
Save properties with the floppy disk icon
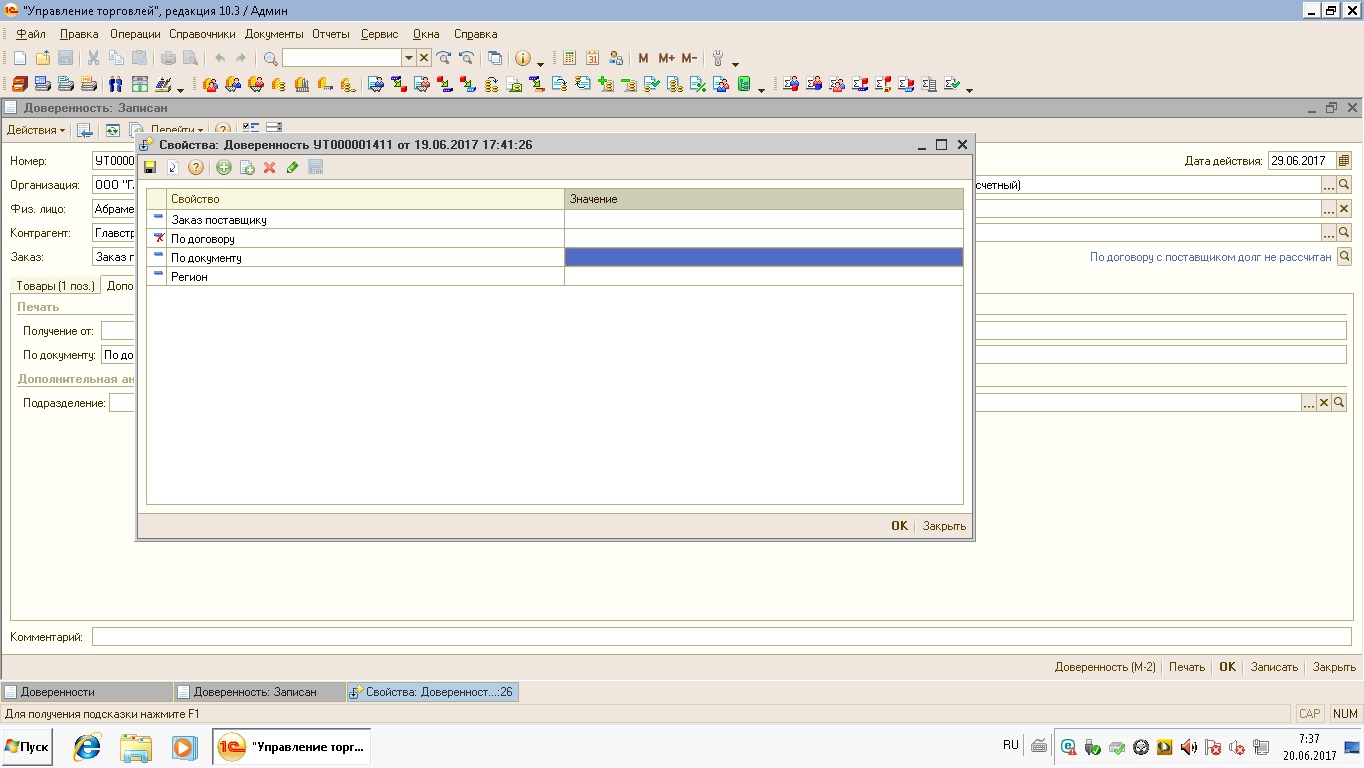pos(150,168)
